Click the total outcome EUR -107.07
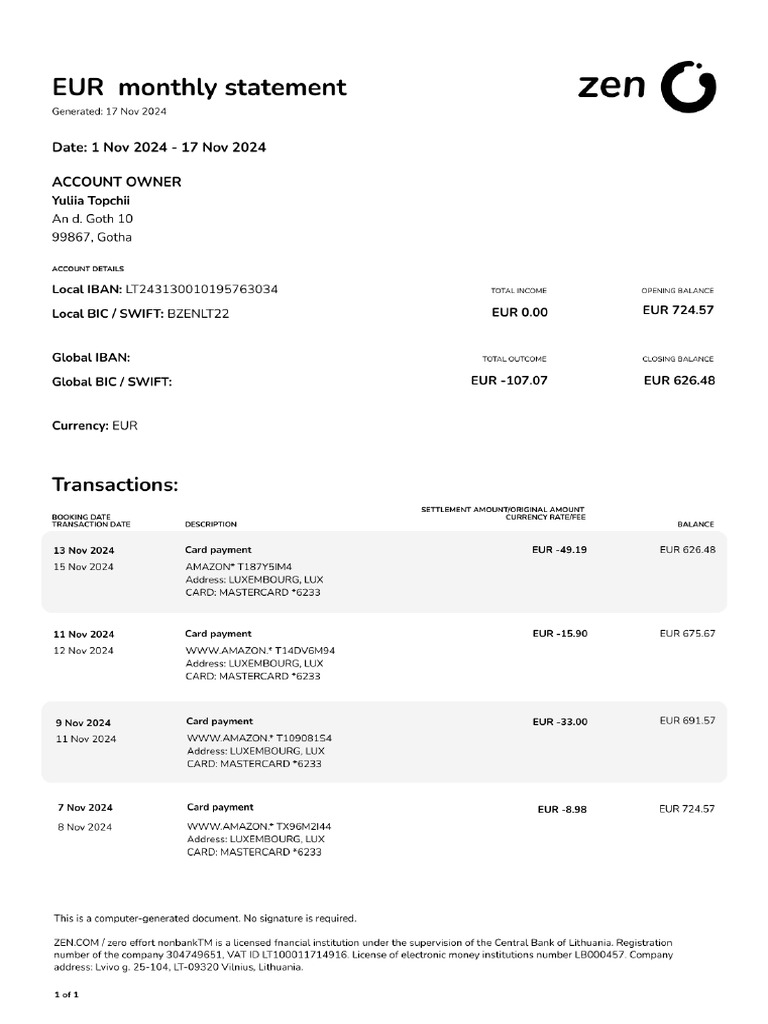 (x=509, y=380)
